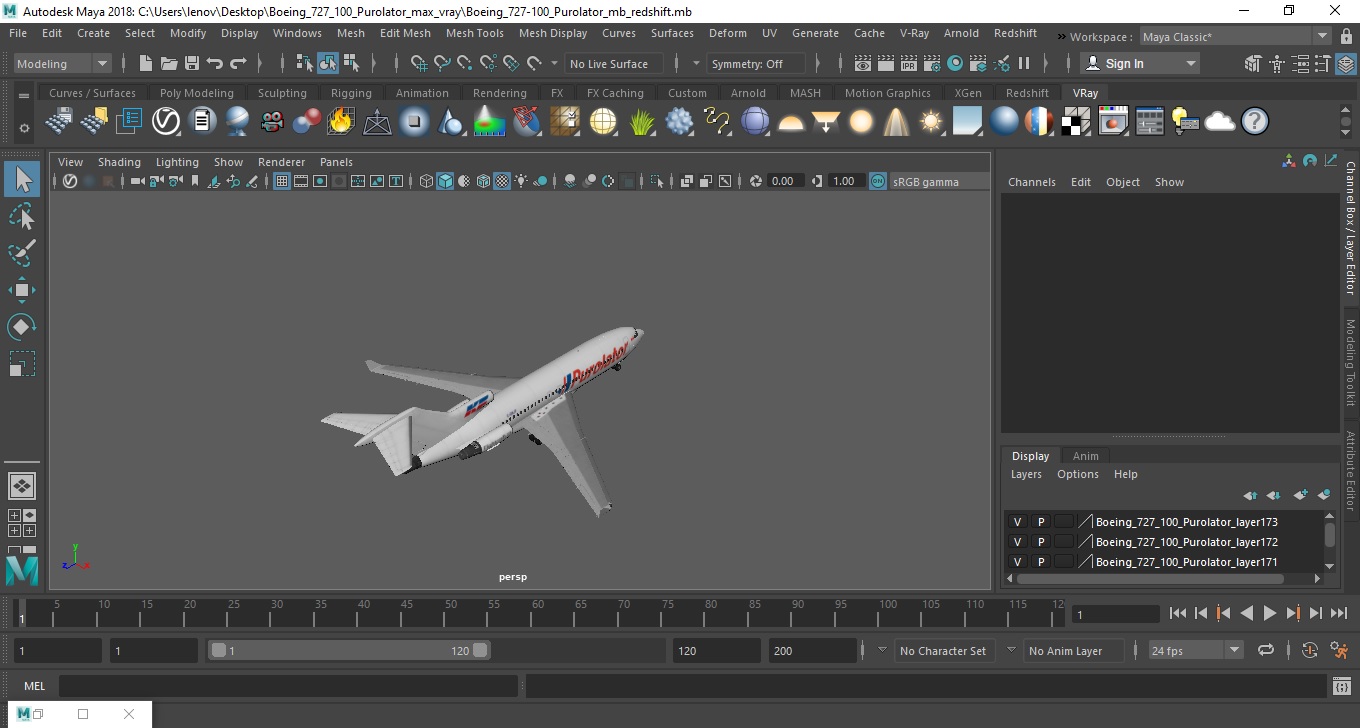Image resolution: width=1360 pixels, height=728 pixels.
Task: Open sRGB gamma view transform dropdown
Action: (x=938, y=181)
